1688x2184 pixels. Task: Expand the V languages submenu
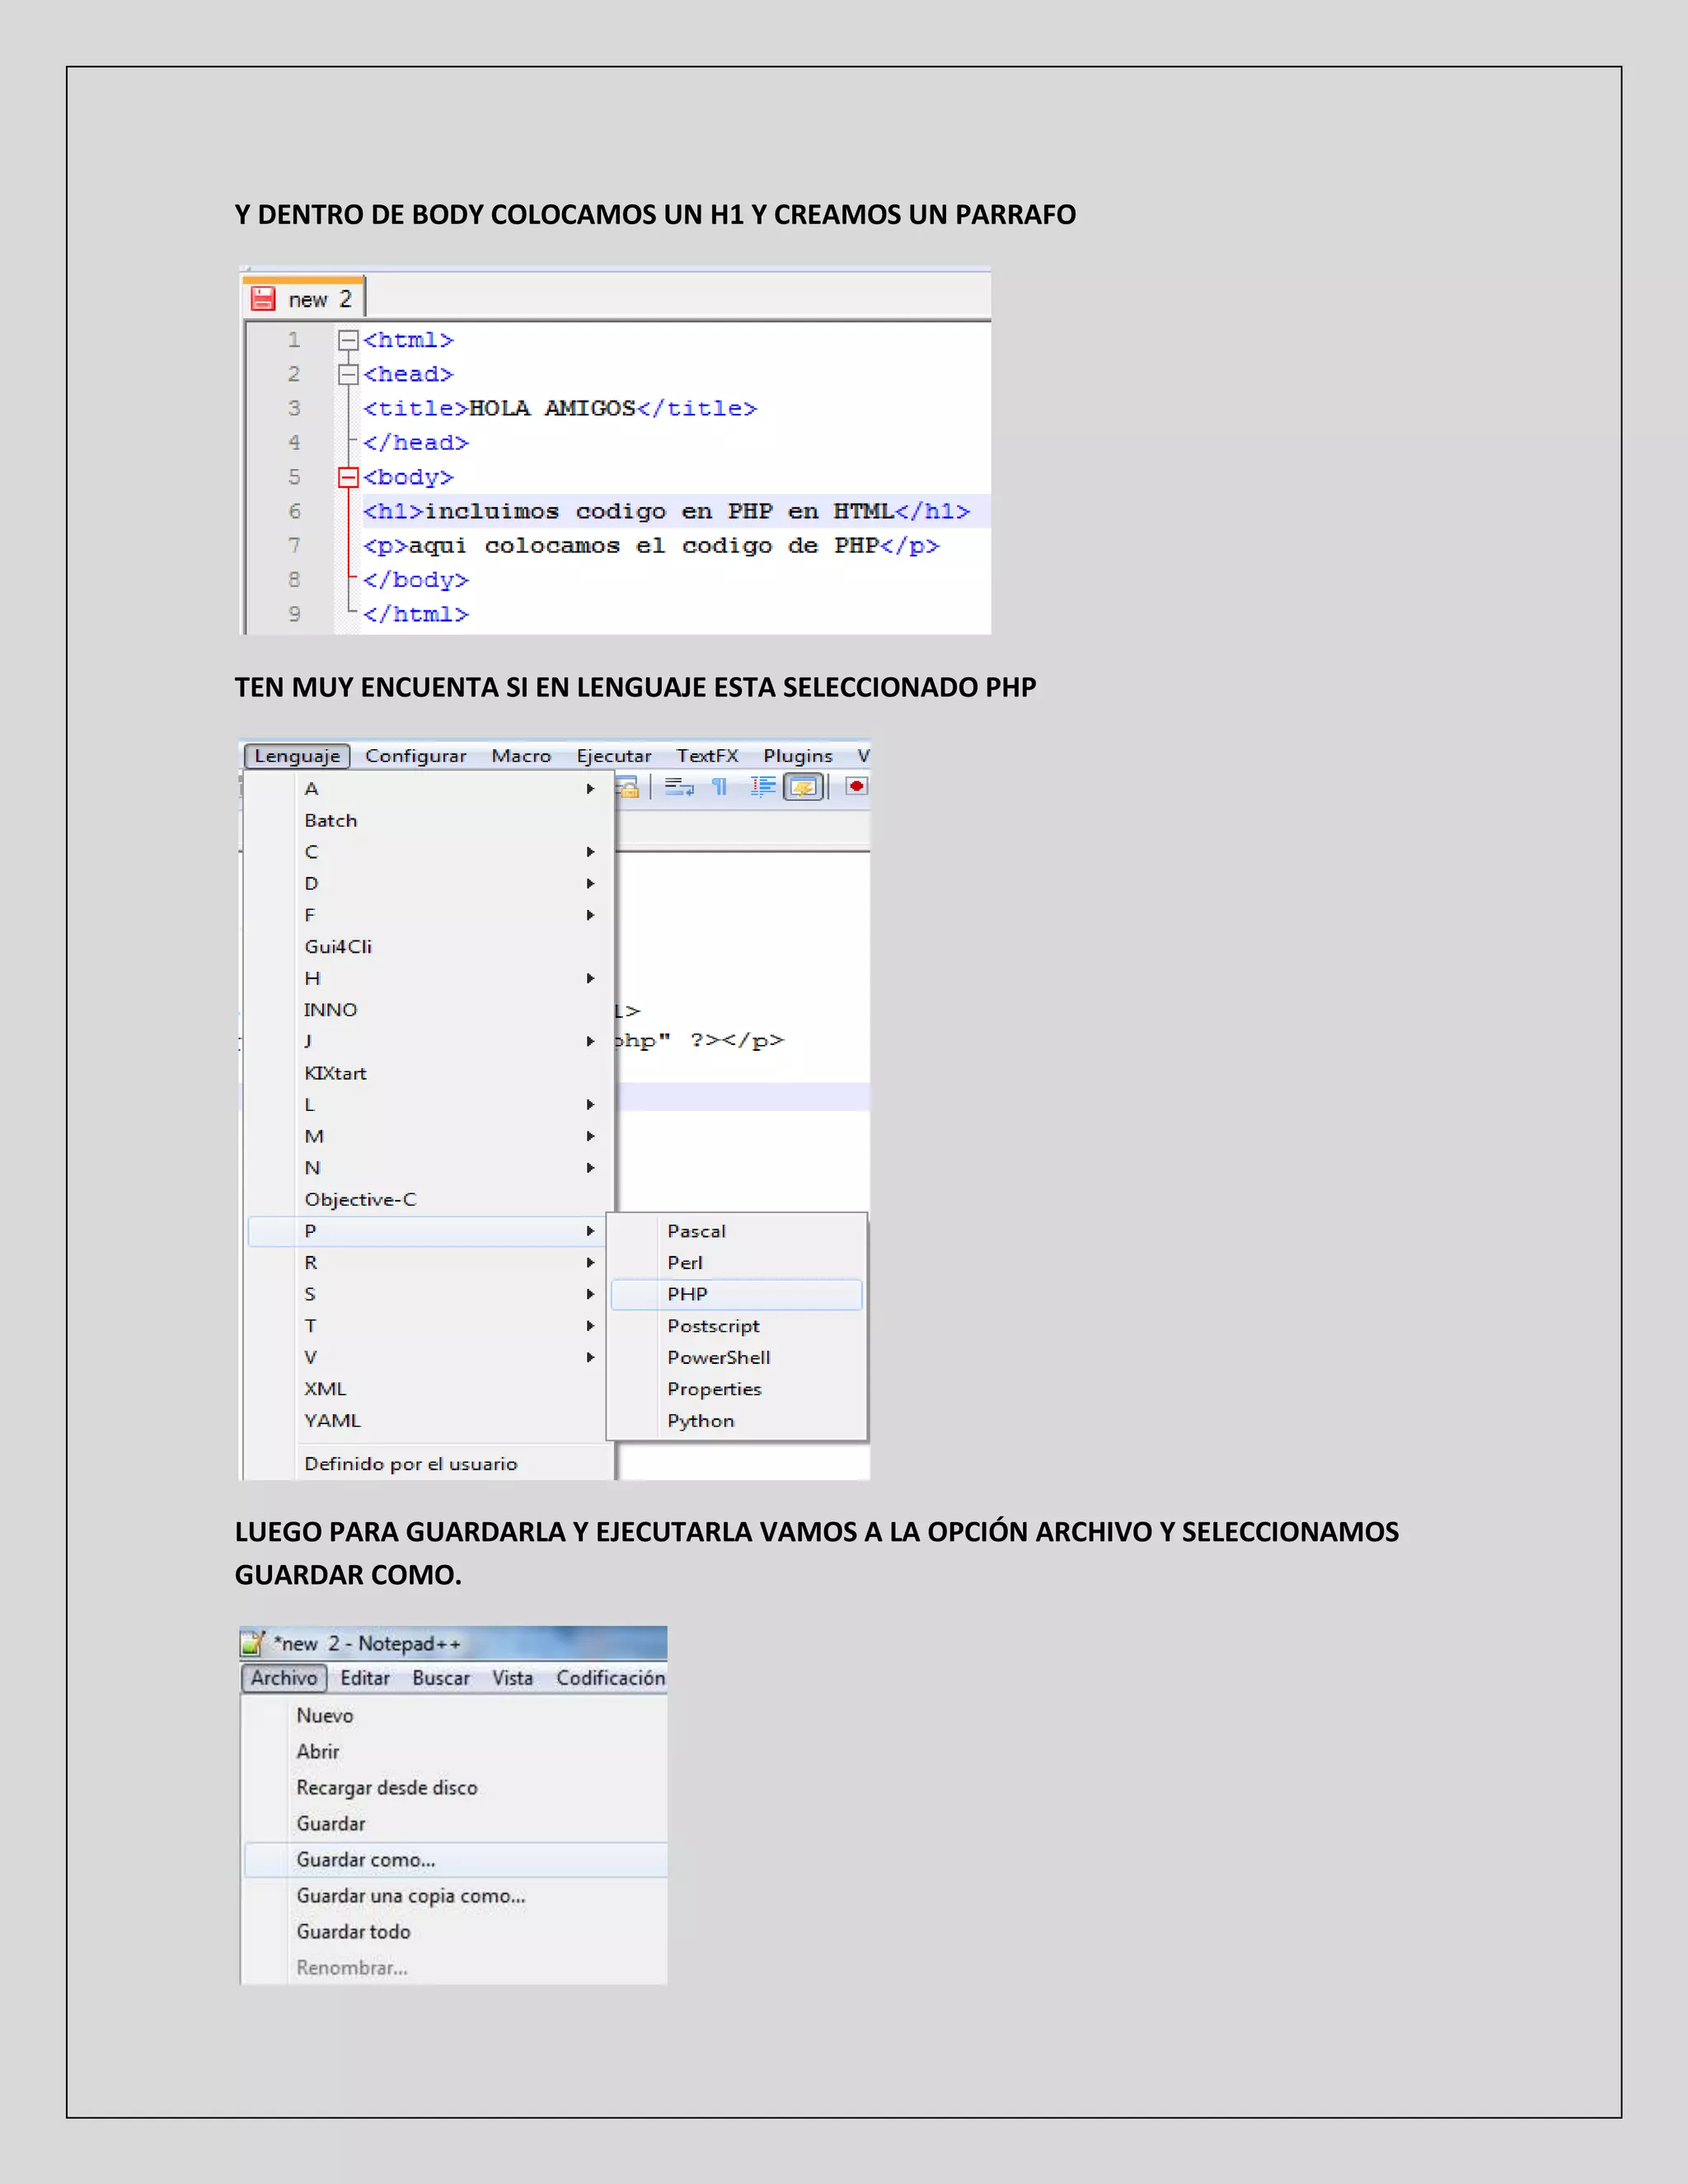429,1357
